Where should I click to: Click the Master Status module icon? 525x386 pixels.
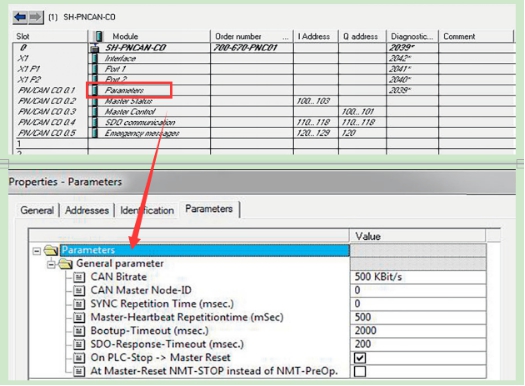tap(95, 101)
